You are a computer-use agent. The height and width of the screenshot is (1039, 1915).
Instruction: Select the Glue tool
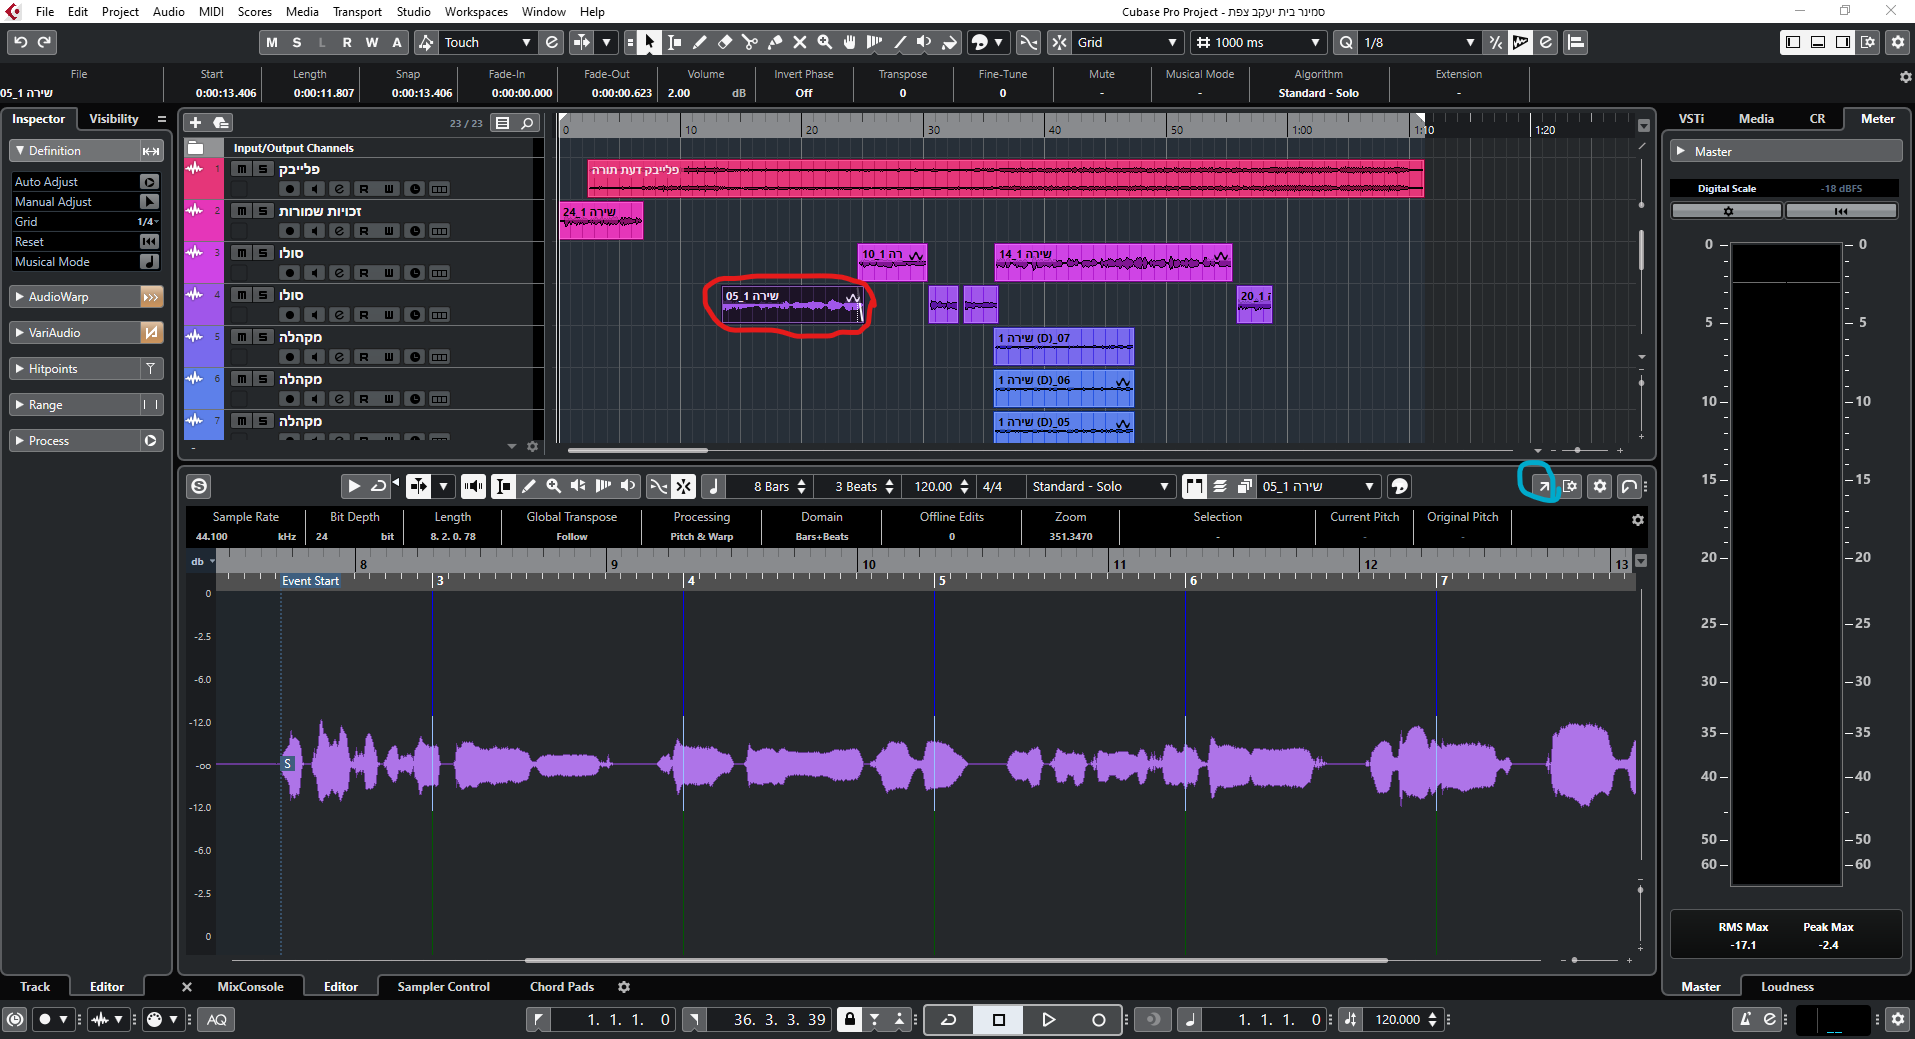coord(775,42)
